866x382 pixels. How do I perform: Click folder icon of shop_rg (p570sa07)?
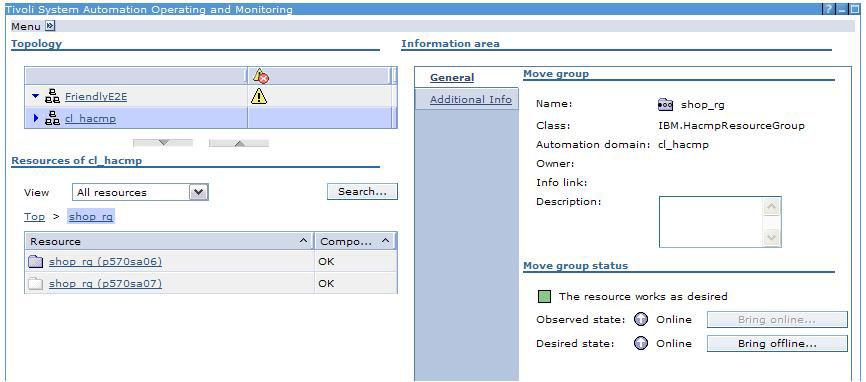click(x=35, y=284)
